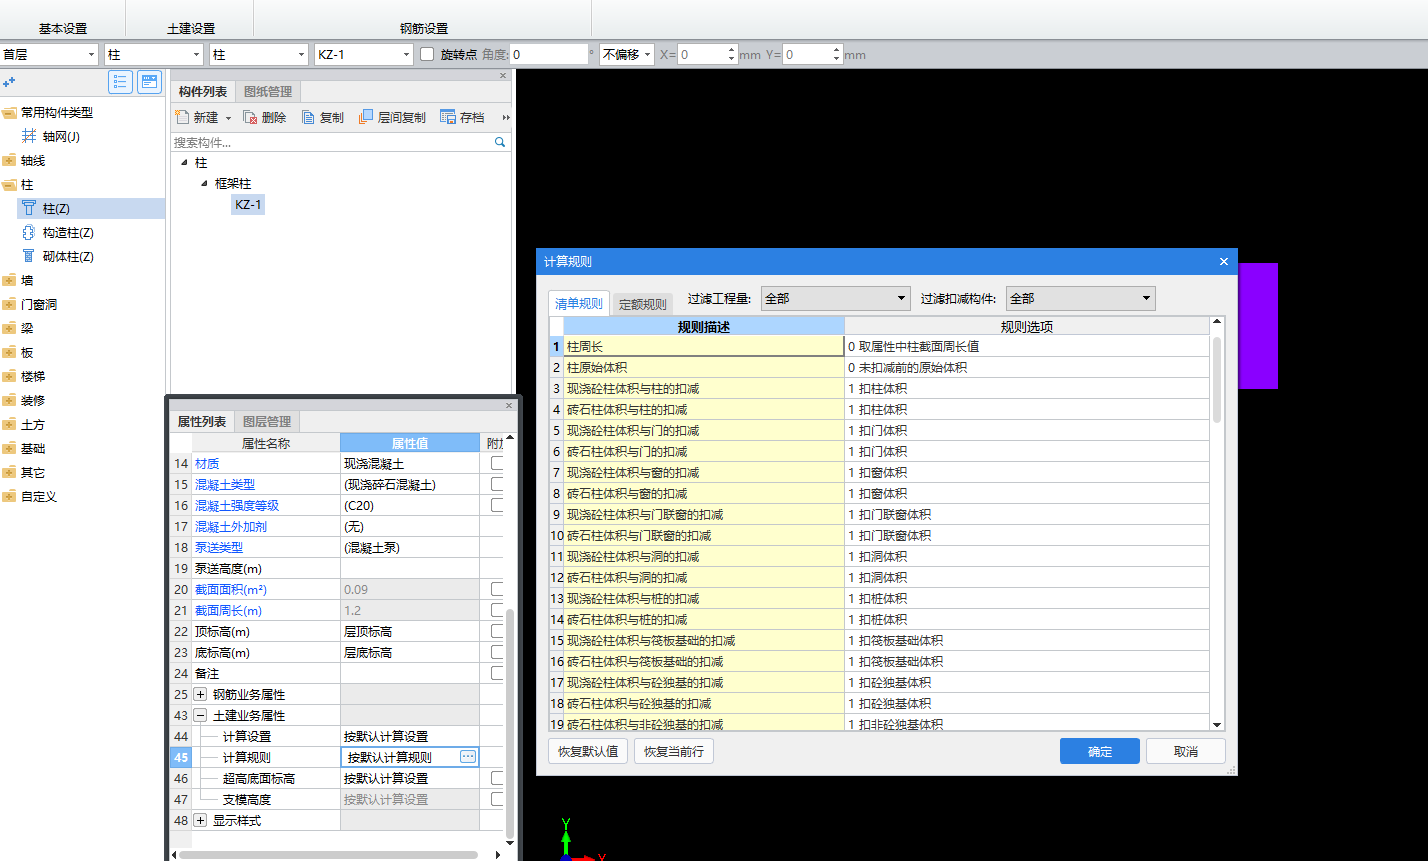Open the 不偏移 offset dropdown
The image size is (1428, 861).
point(627,54)
